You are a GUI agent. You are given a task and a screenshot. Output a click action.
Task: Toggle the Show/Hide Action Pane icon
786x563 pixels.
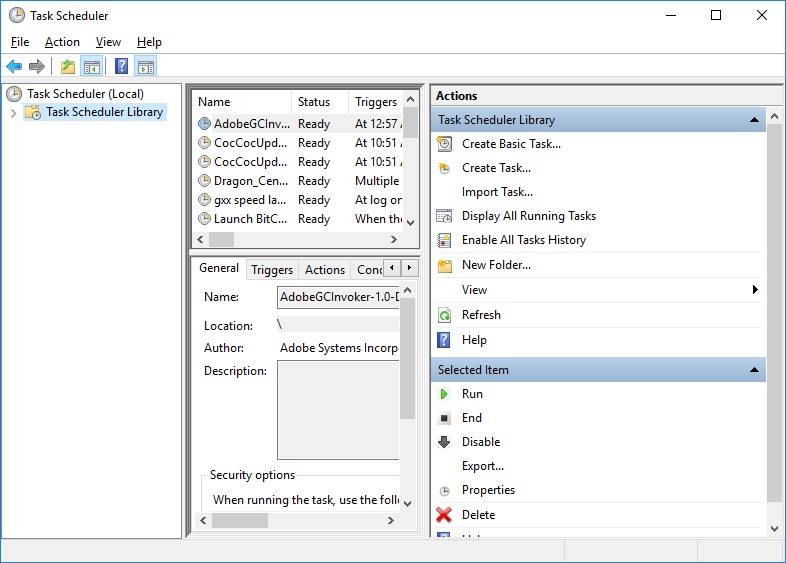coord(146,66)
